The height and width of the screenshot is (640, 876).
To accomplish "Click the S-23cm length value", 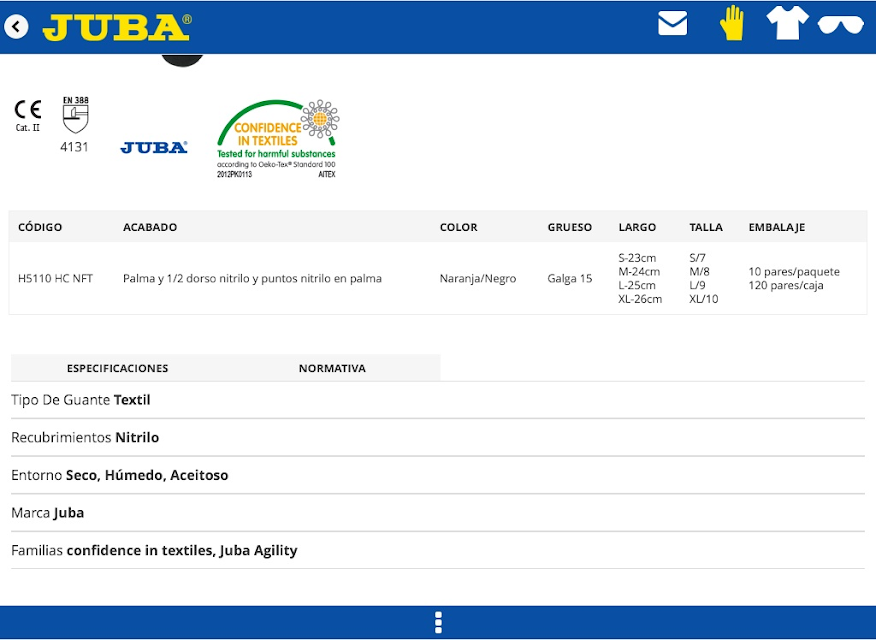I will [x=637, y=258].
